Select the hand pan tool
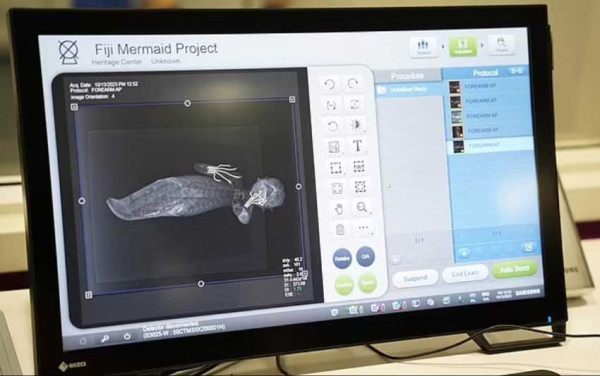This screenshot has height=376, width=600. [339, 209]
